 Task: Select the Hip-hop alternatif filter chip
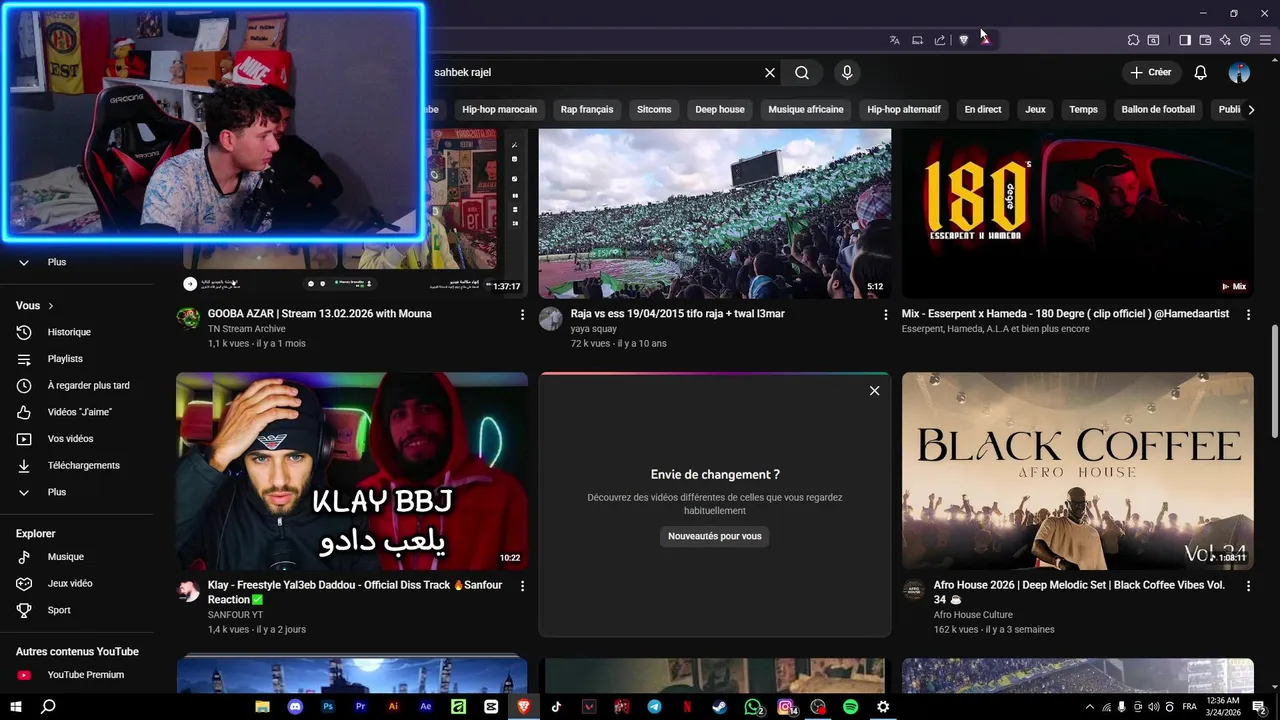pos(904,109)
